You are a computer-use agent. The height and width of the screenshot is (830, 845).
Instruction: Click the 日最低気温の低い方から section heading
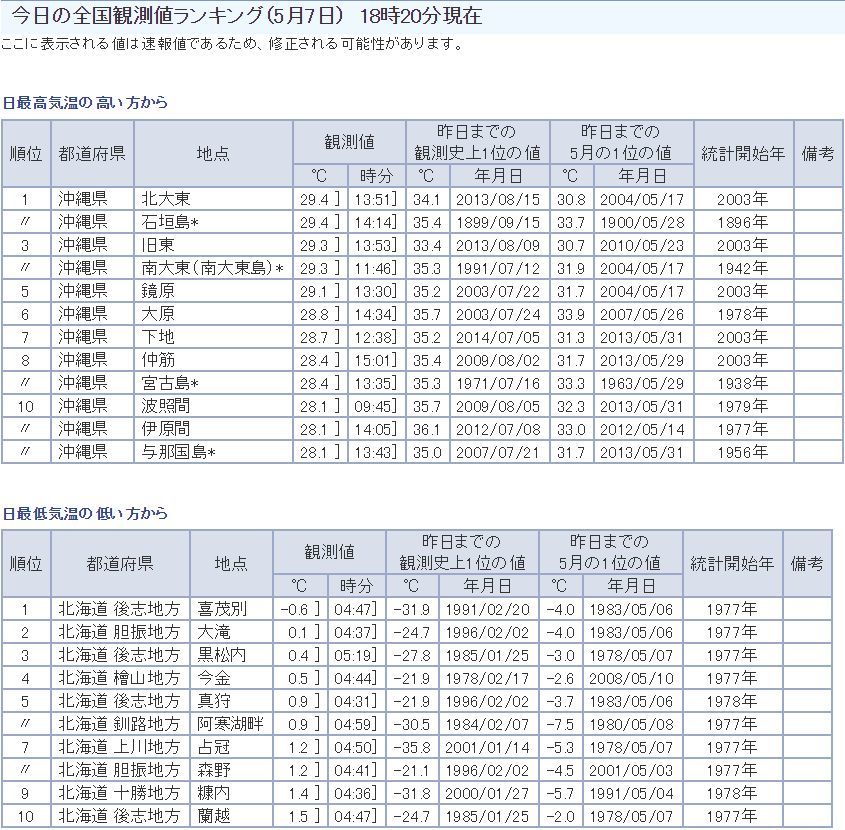tap(85, 513)
